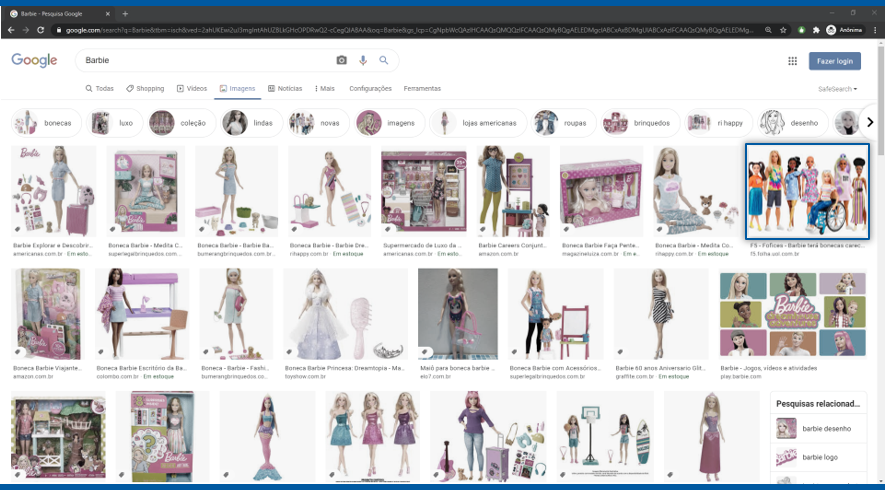Filter by roupas chip
The image size is (888, 490).
coord(563,123)
